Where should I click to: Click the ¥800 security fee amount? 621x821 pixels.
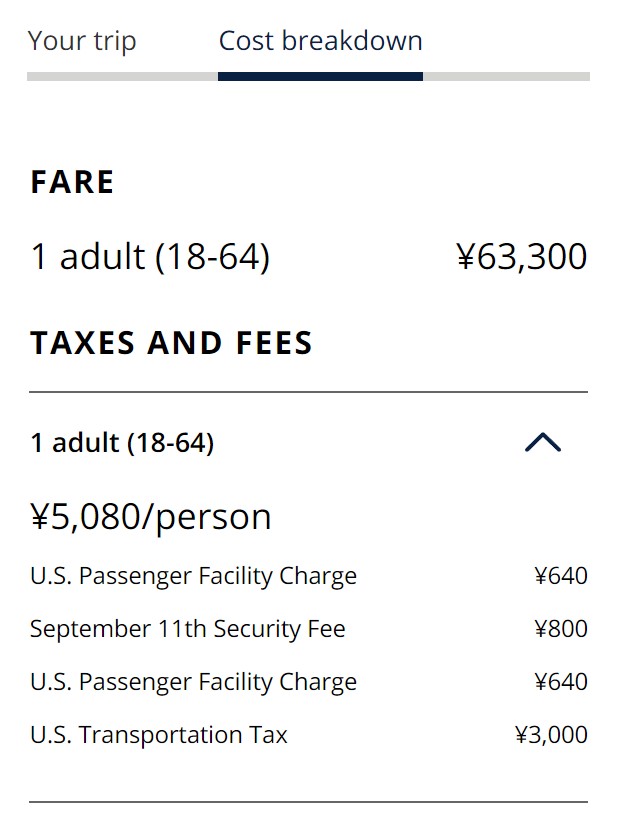click(x=560, y=629)
